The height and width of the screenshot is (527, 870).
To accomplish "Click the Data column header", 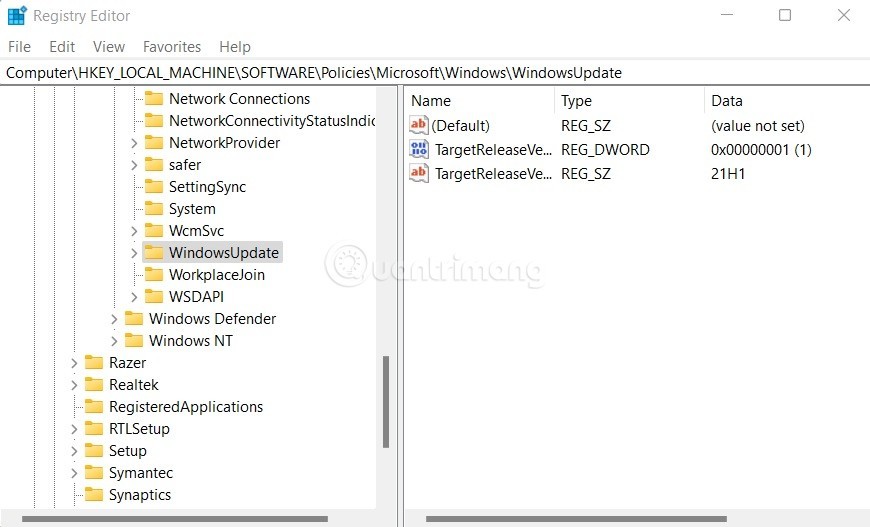I will tap(727, 101).
